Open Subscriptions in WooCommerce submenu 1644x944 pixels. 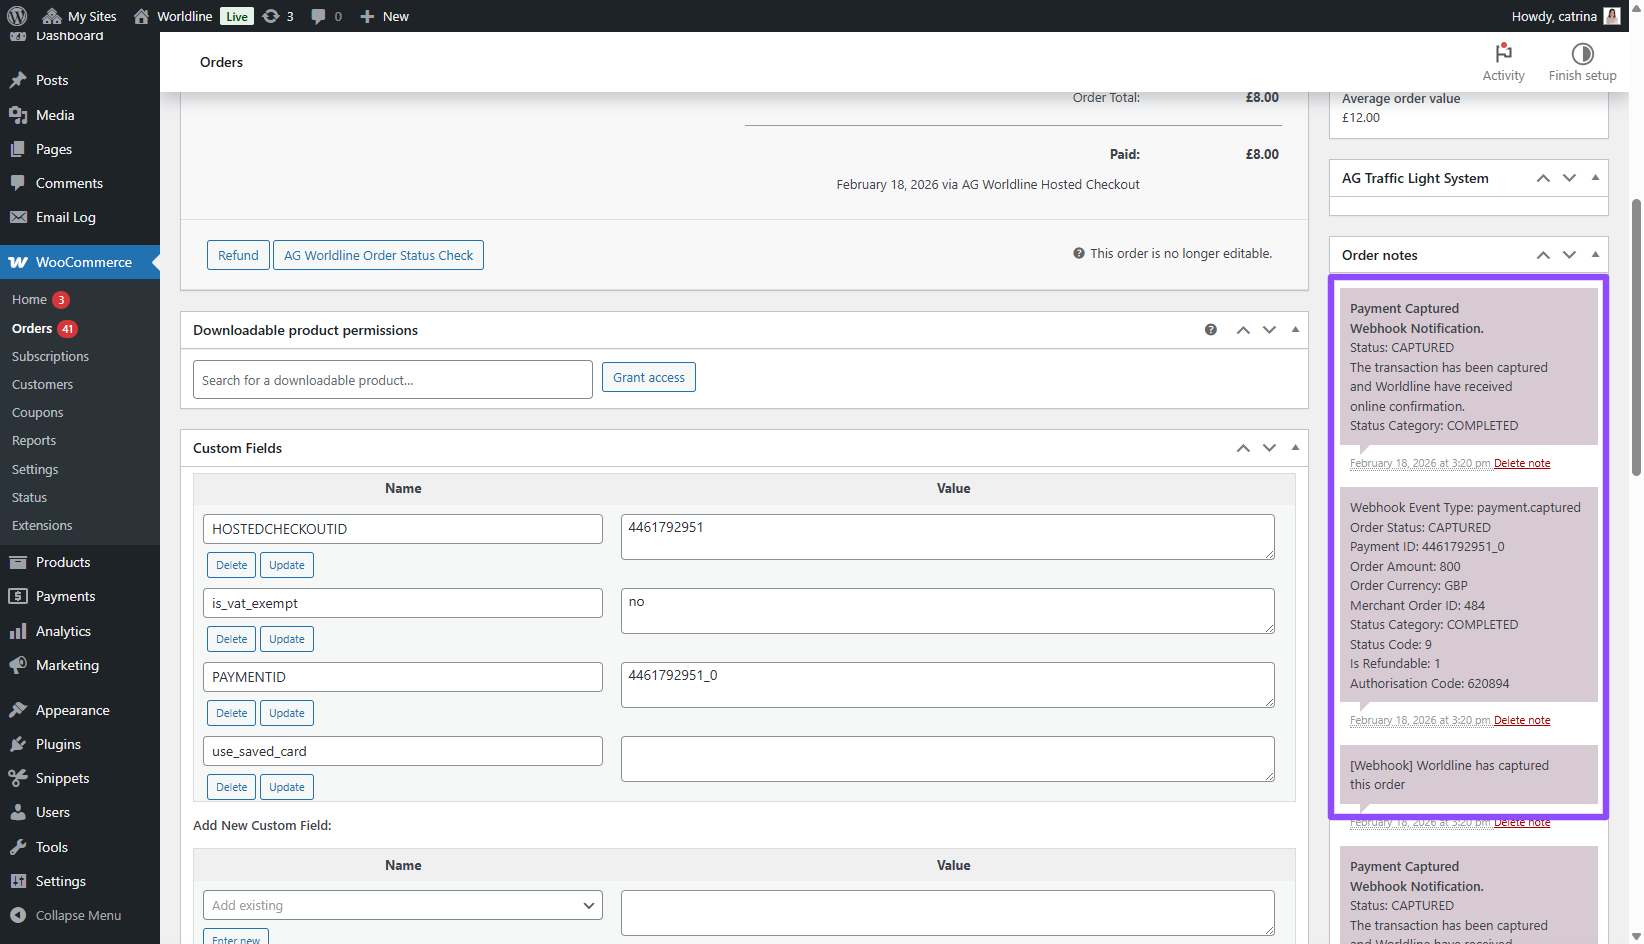coord(50,356)
